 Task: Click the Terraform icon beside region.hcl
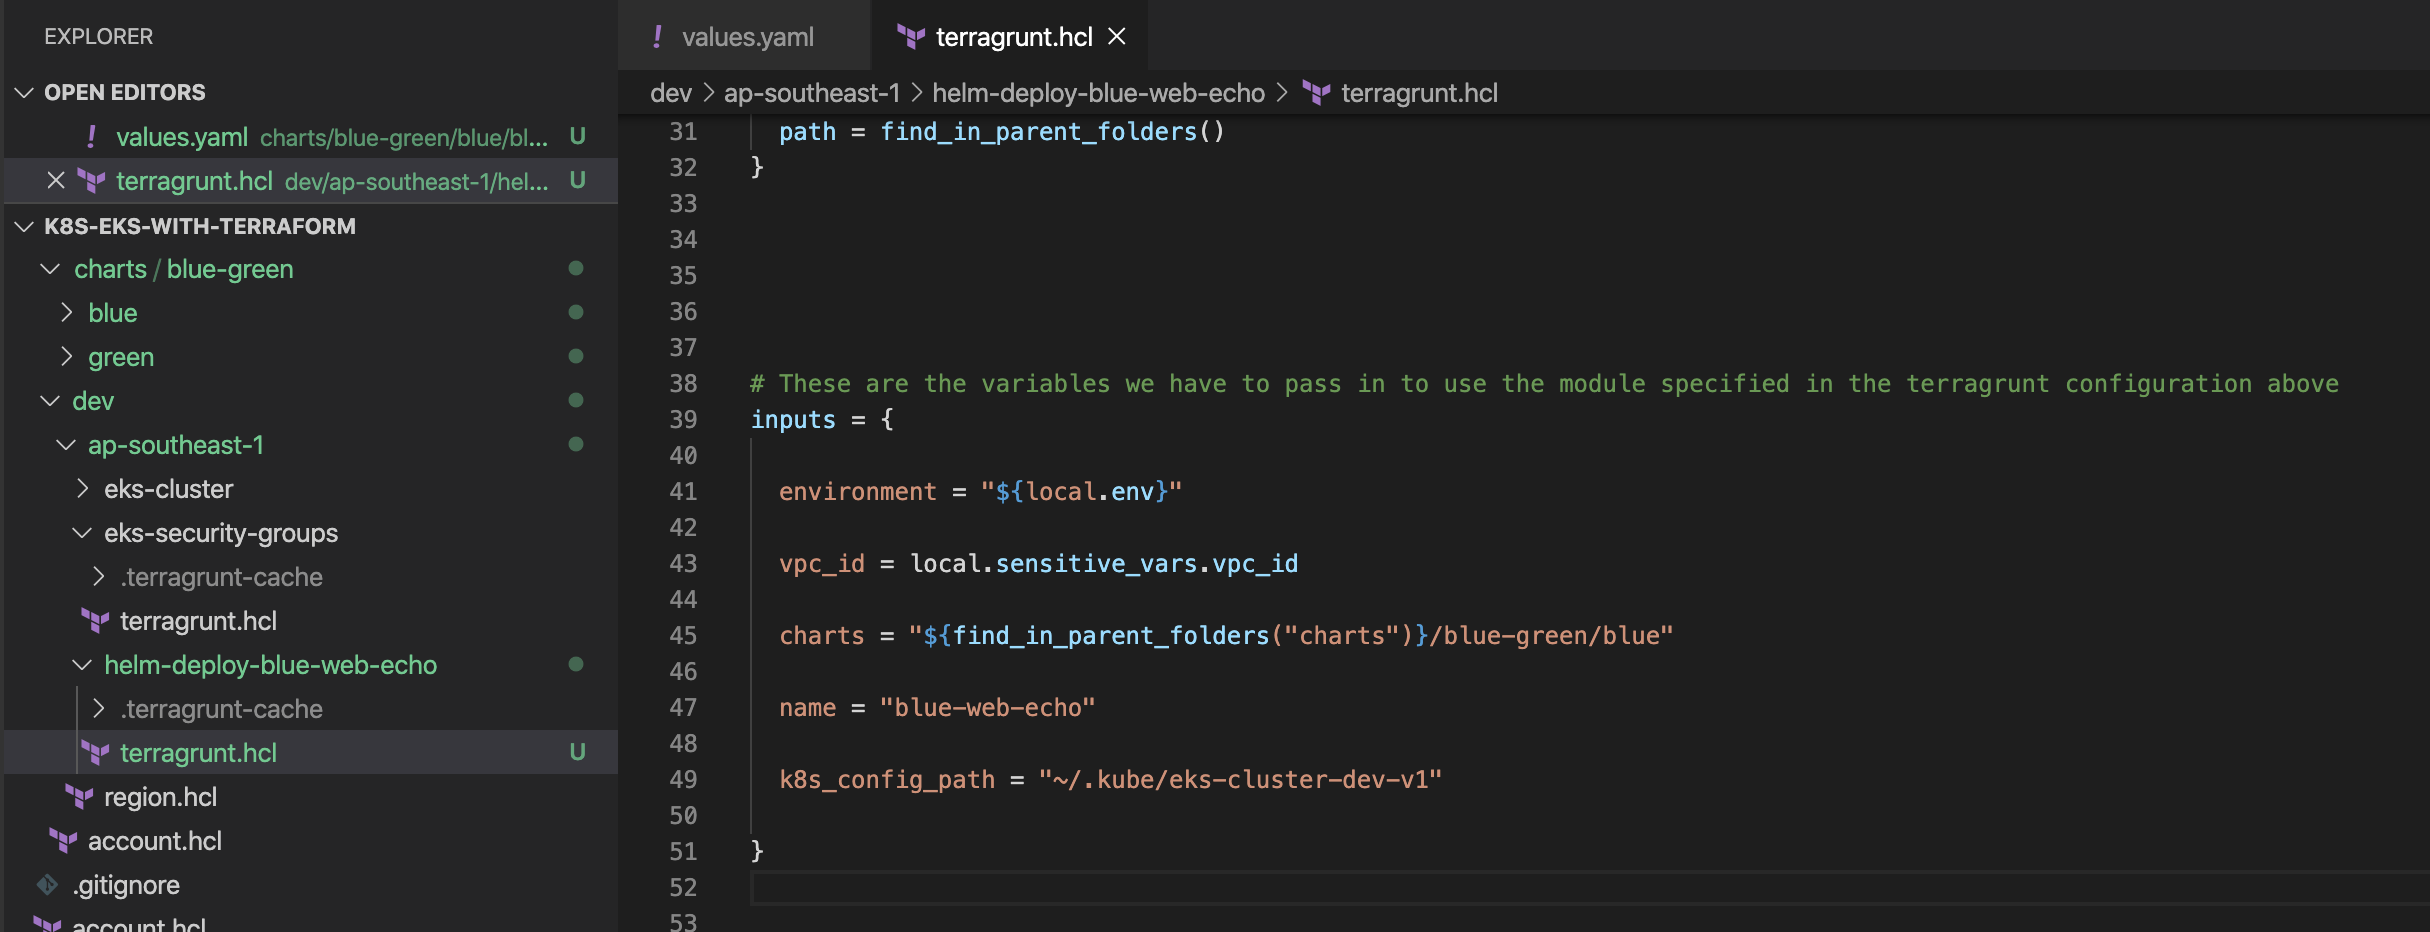(x=79, y=797)
